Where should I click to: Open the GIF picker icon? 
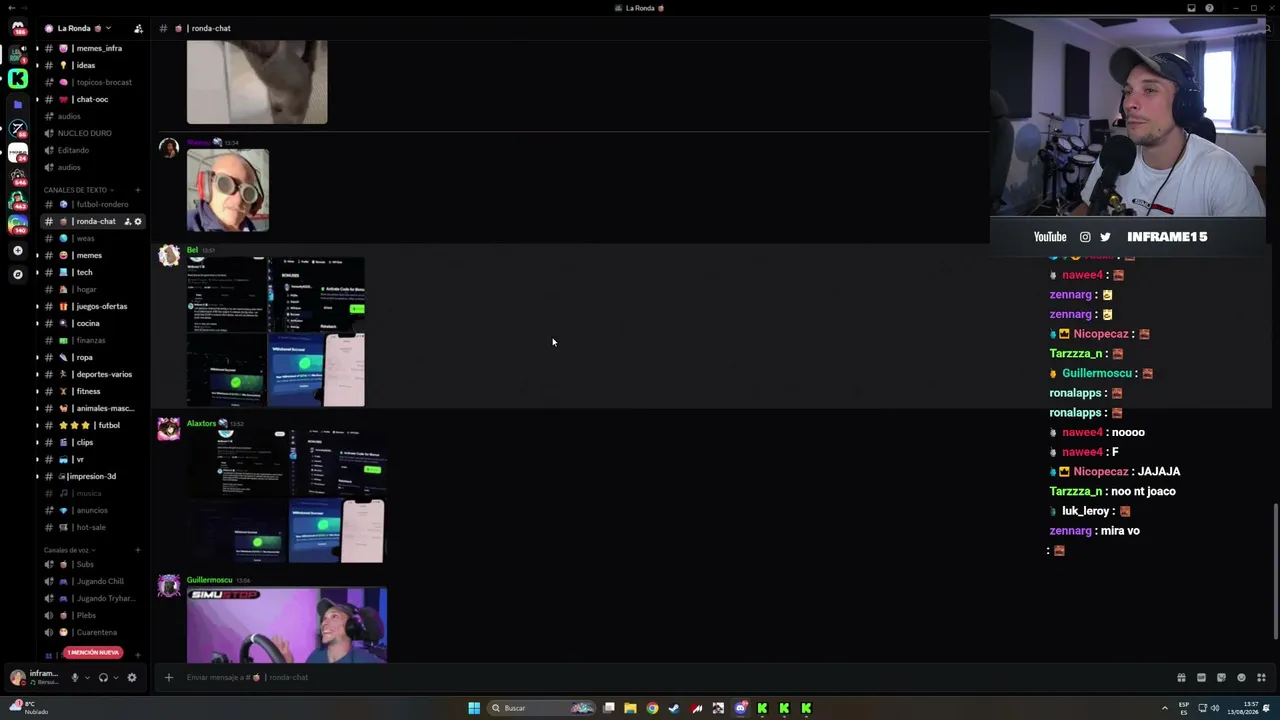(1201, 677)
